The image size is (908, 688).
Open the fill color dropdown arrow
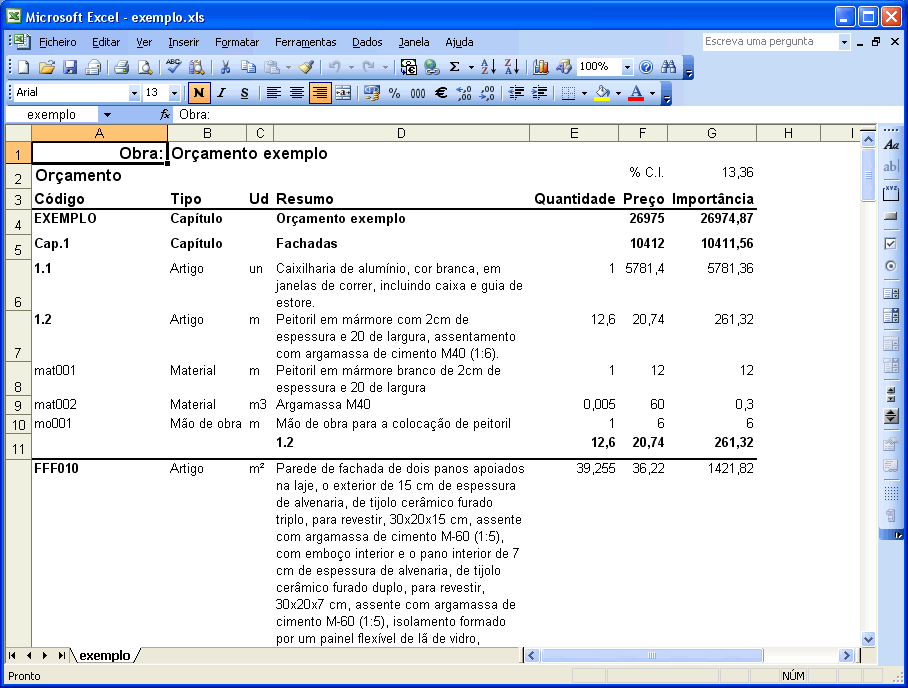pos(618,93)
